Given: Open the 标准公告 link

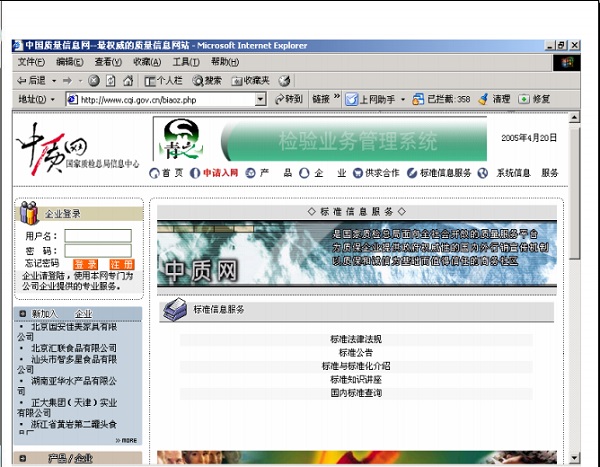Looking at the screenshot, I should [356, 353].
